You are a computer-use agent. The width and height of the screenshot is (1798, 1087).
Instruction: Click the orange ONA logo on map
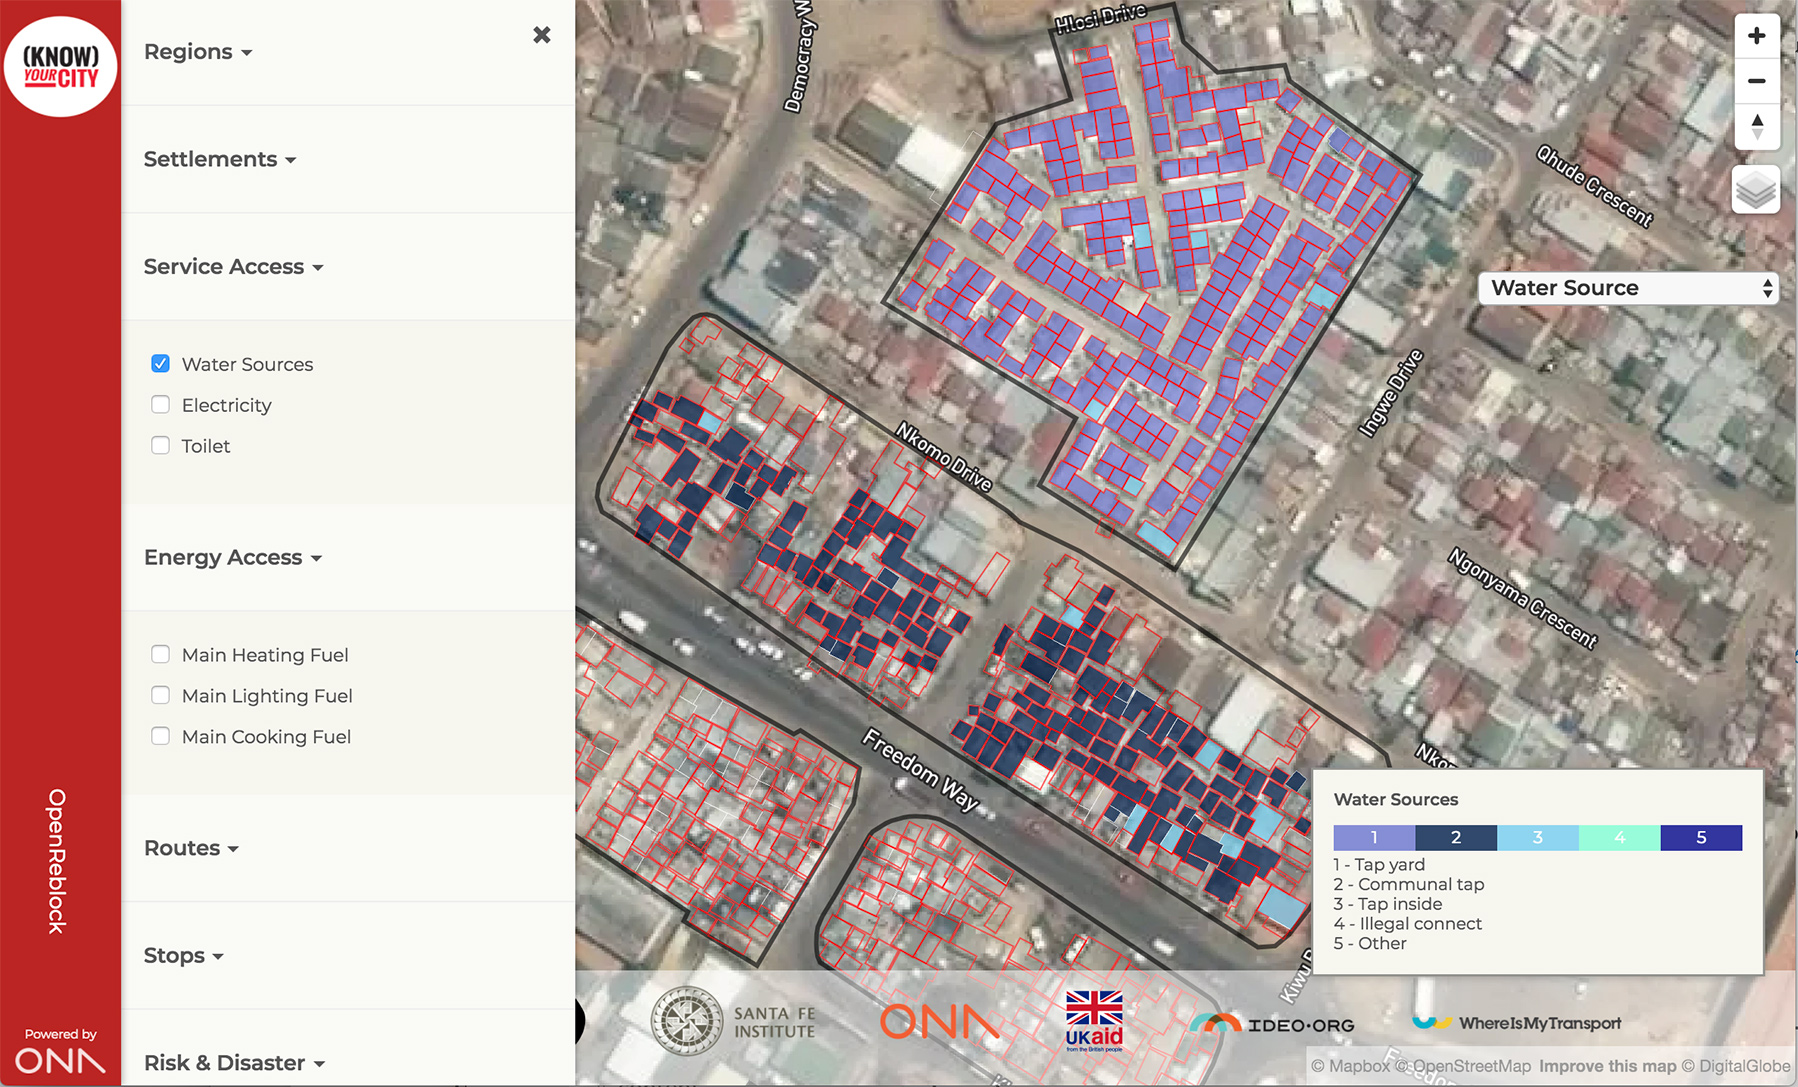pos(940,1021)
